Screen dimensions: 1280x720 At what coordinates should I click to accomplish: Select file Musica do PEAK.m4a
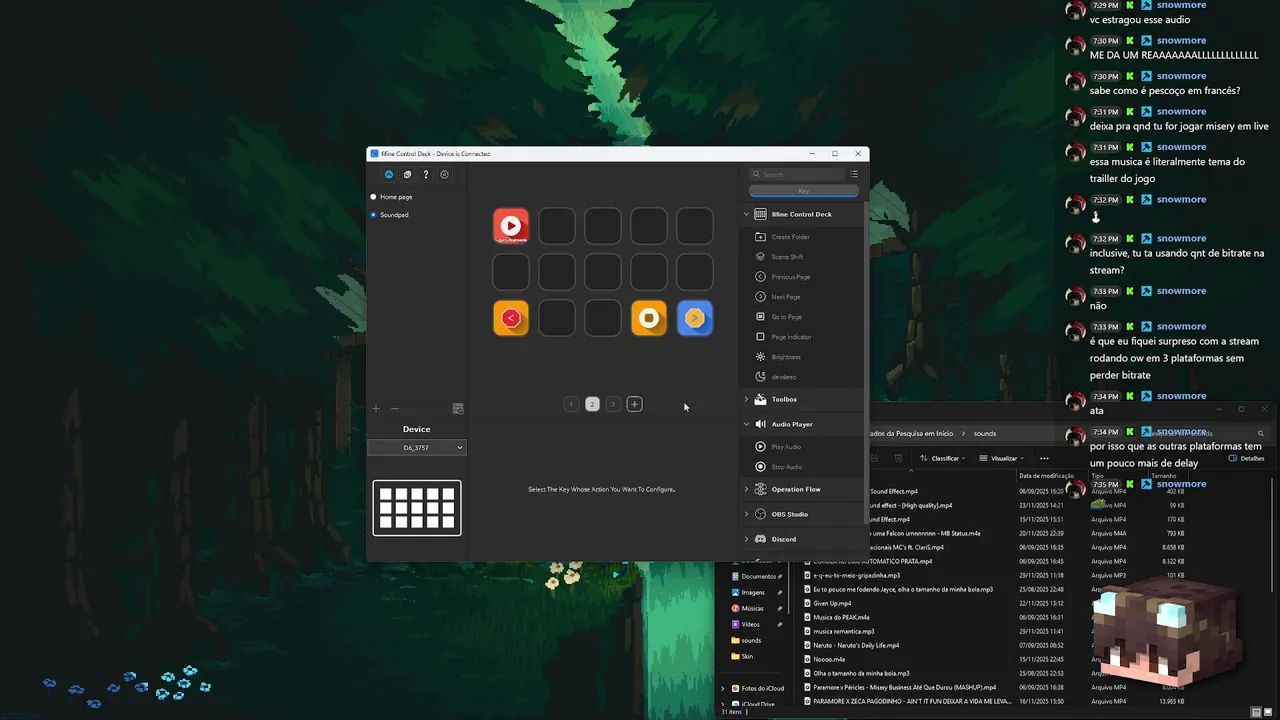click(836, 617)
